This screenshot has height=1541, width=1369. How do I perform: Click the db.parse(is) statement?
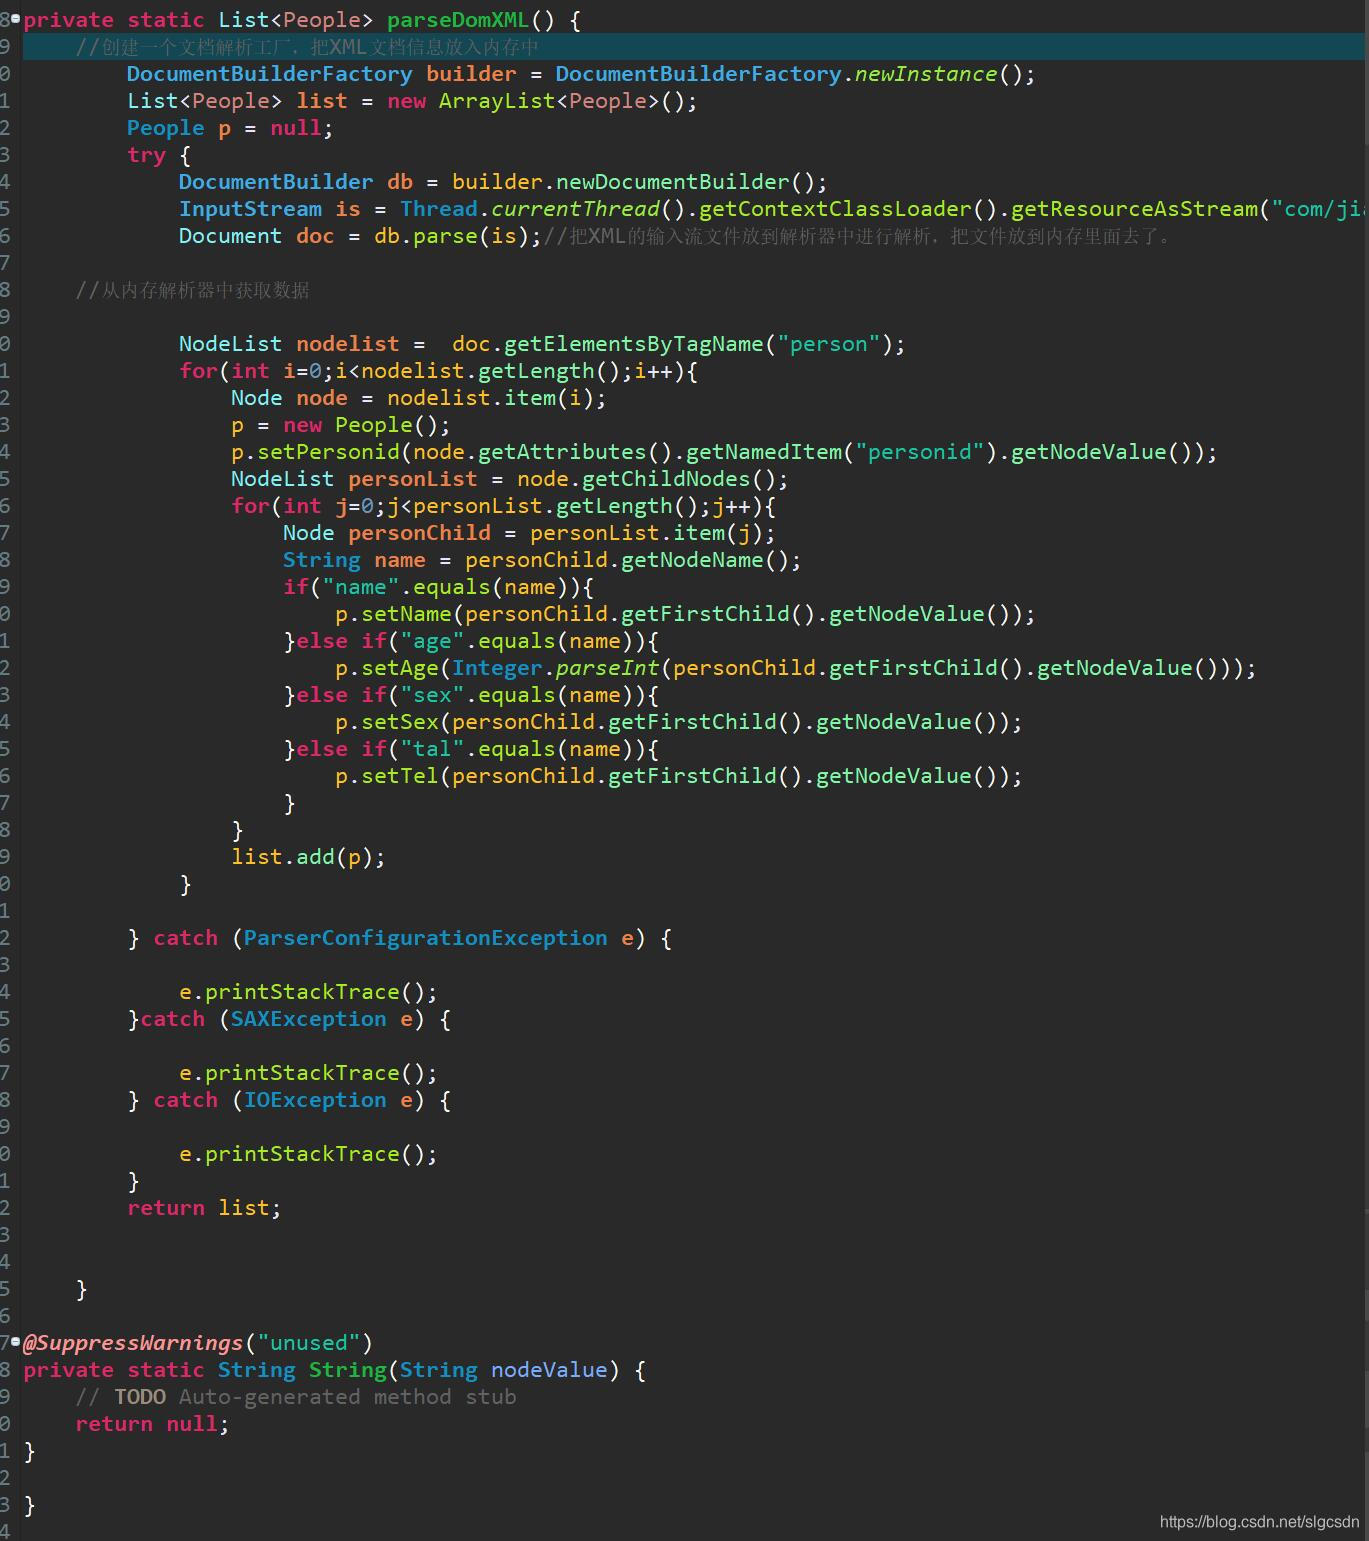pyautogui.click(x=458, y=236)
